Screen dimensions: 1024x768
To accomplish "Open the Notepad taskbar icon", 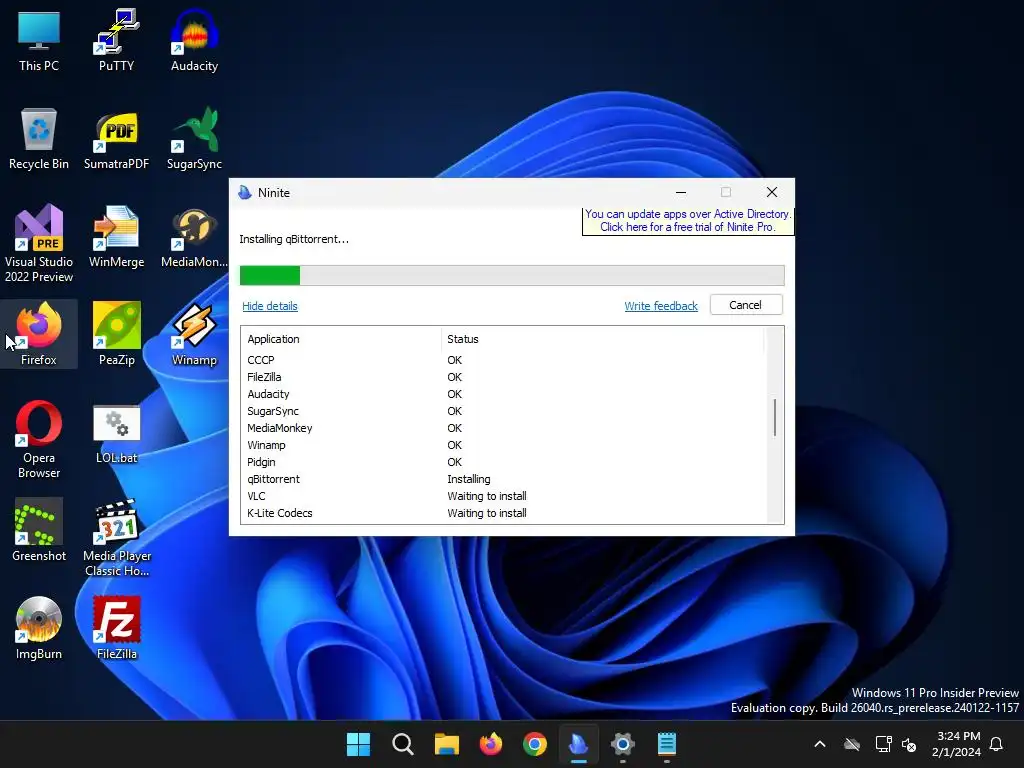I will click(666, 744).
